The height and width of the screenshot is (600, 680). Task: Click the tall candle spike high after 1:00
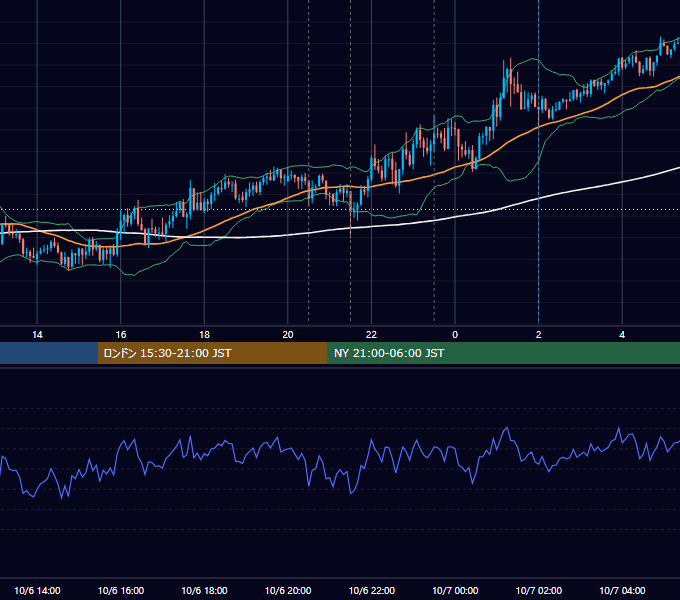click(510, 61)
